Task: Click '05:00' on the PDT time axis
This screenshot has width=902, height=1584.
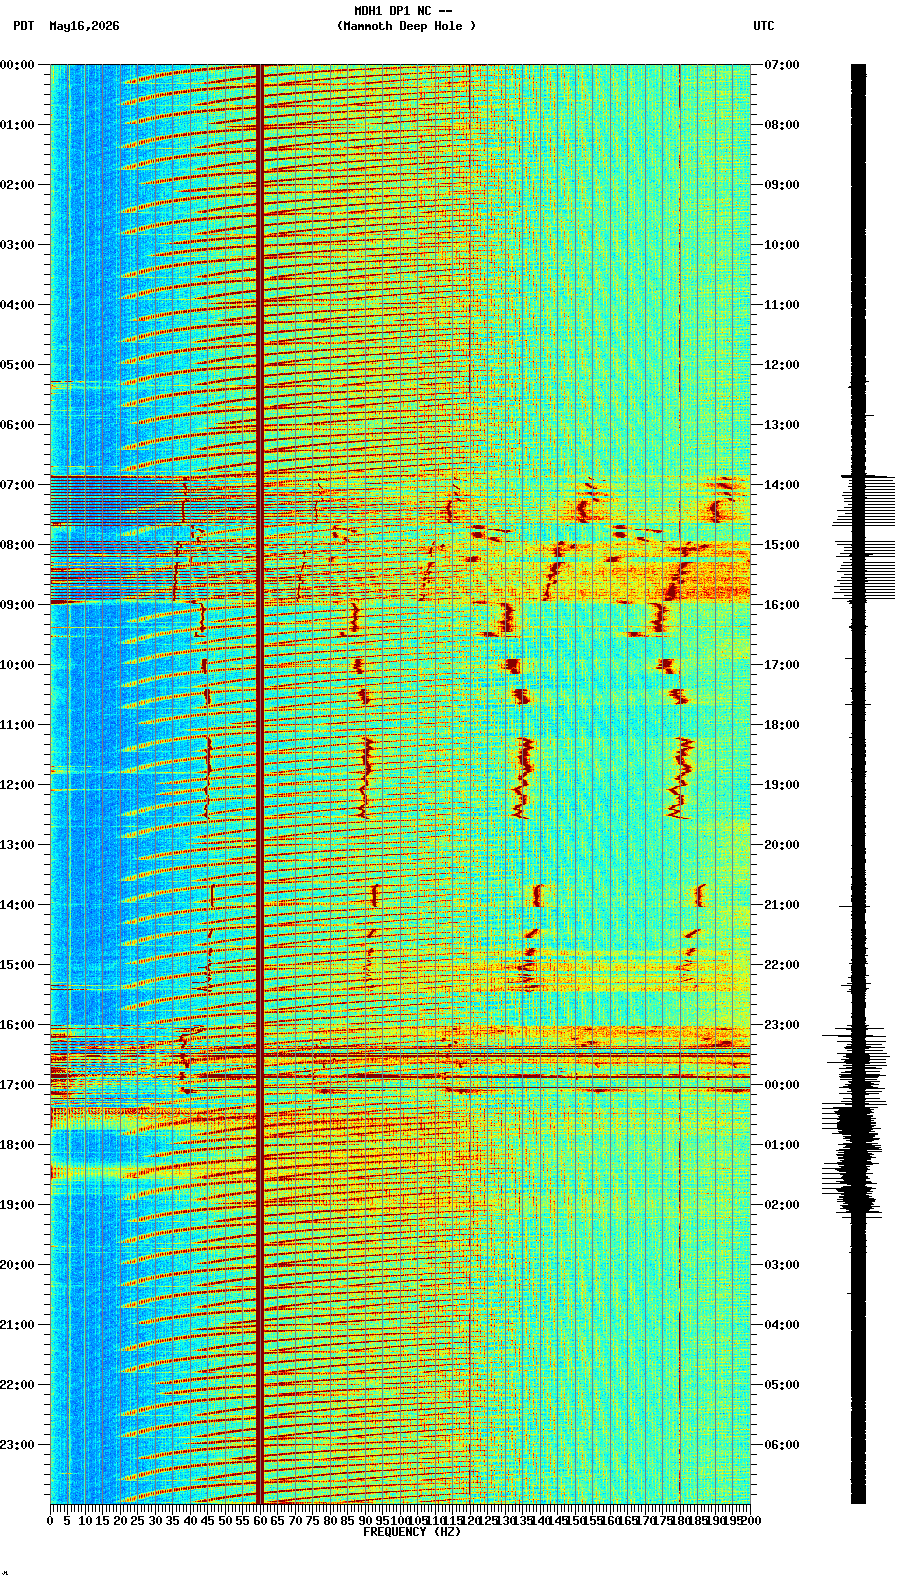Action: (17, 365)
